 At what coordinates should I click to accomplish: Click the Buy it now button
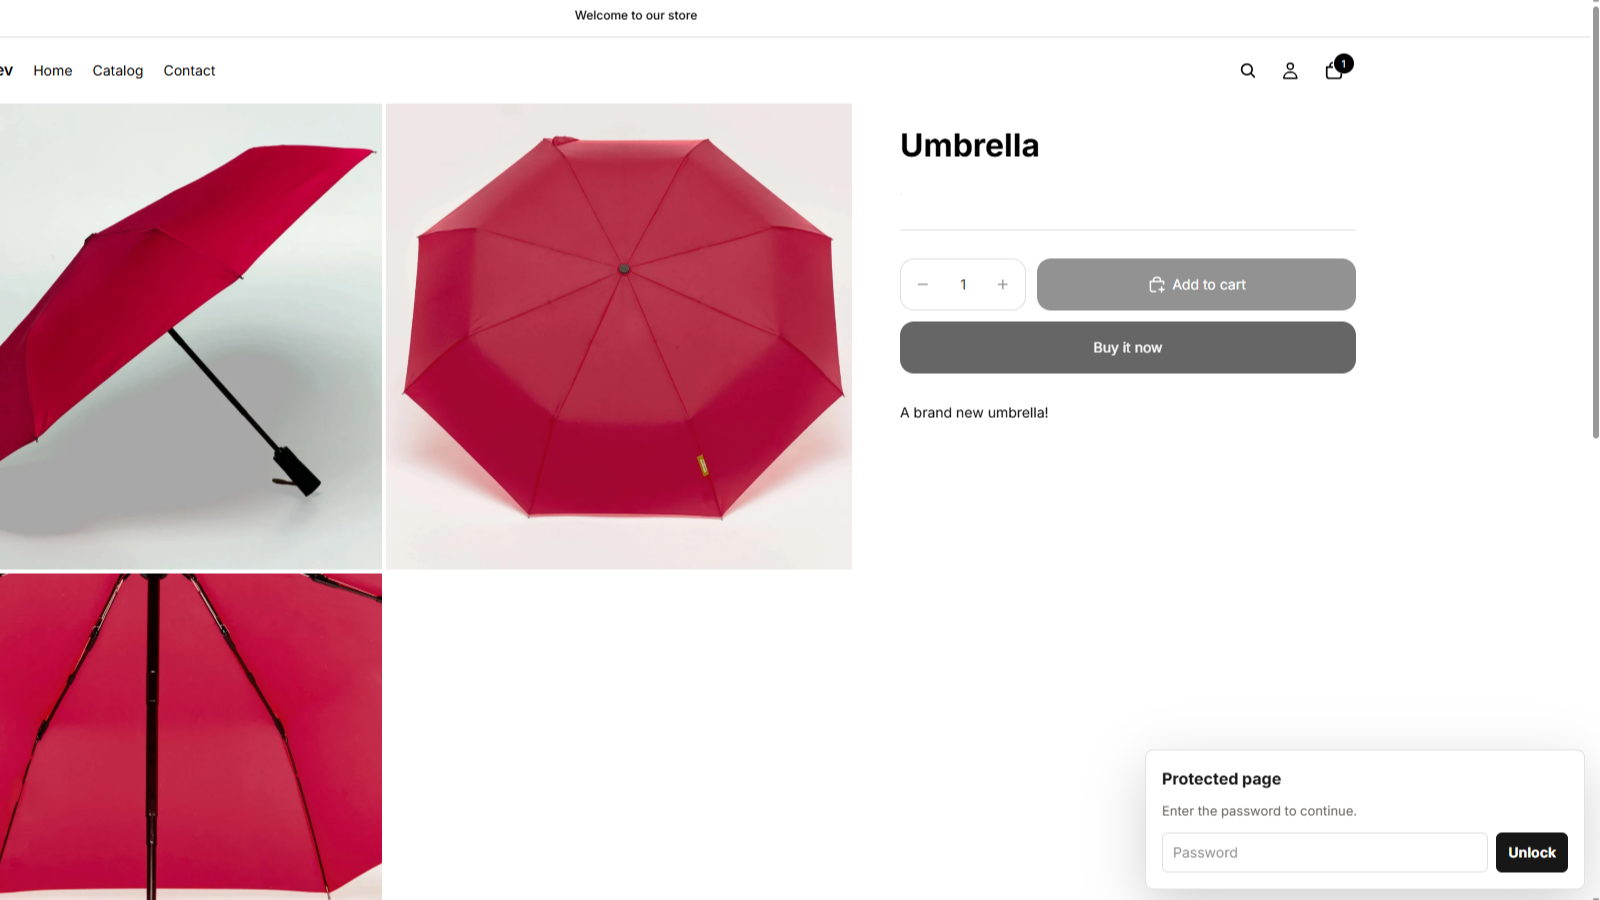(x=1128, y=348)
